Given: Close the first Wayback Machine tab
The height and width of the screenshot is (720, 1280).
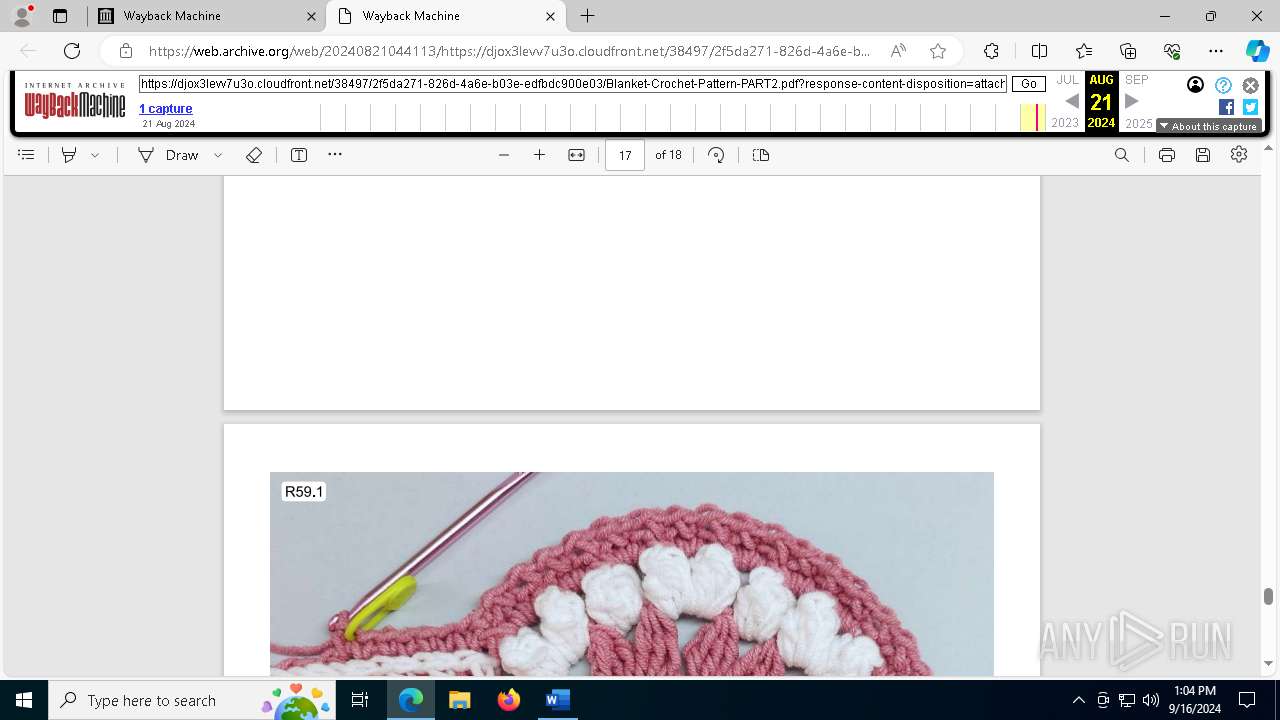Looking at the screenshot, I should click(312, 16).
